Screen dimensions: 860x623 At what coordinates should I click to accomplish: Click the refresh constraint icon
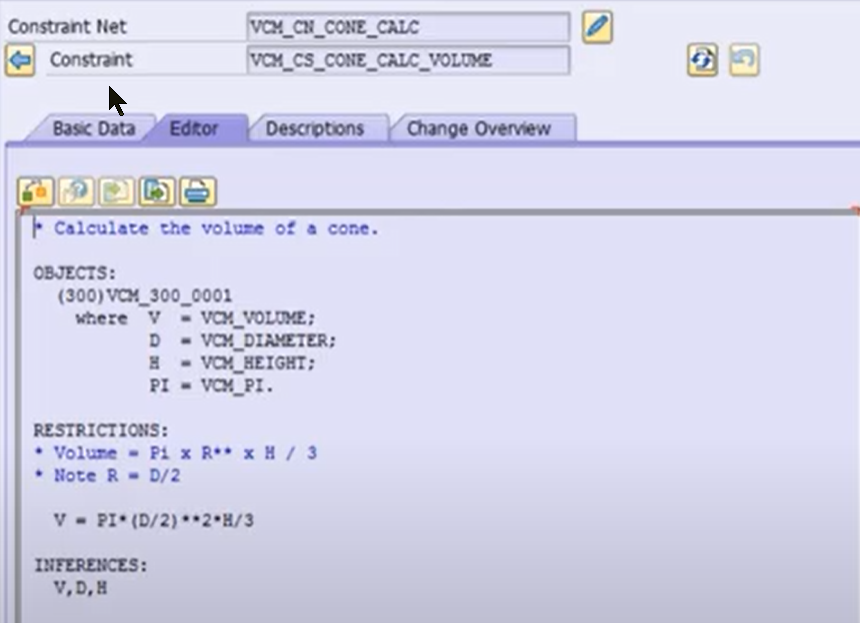point(703,60)
